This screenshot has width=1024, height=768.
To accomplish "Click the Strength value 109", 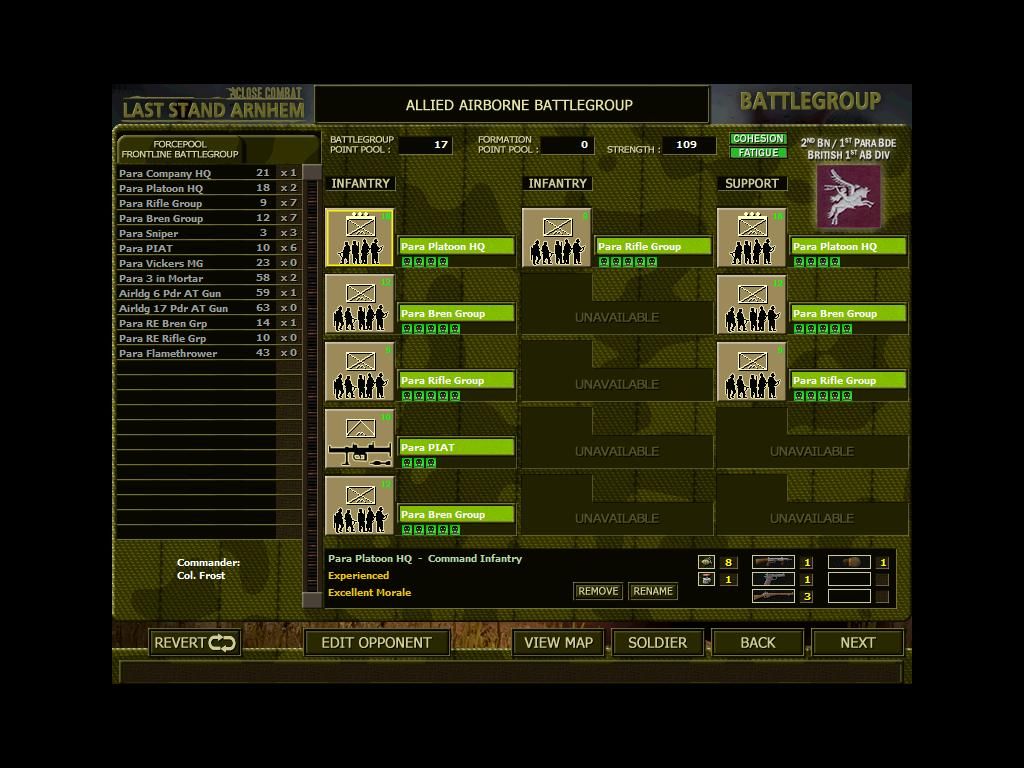I will [689, 144].
